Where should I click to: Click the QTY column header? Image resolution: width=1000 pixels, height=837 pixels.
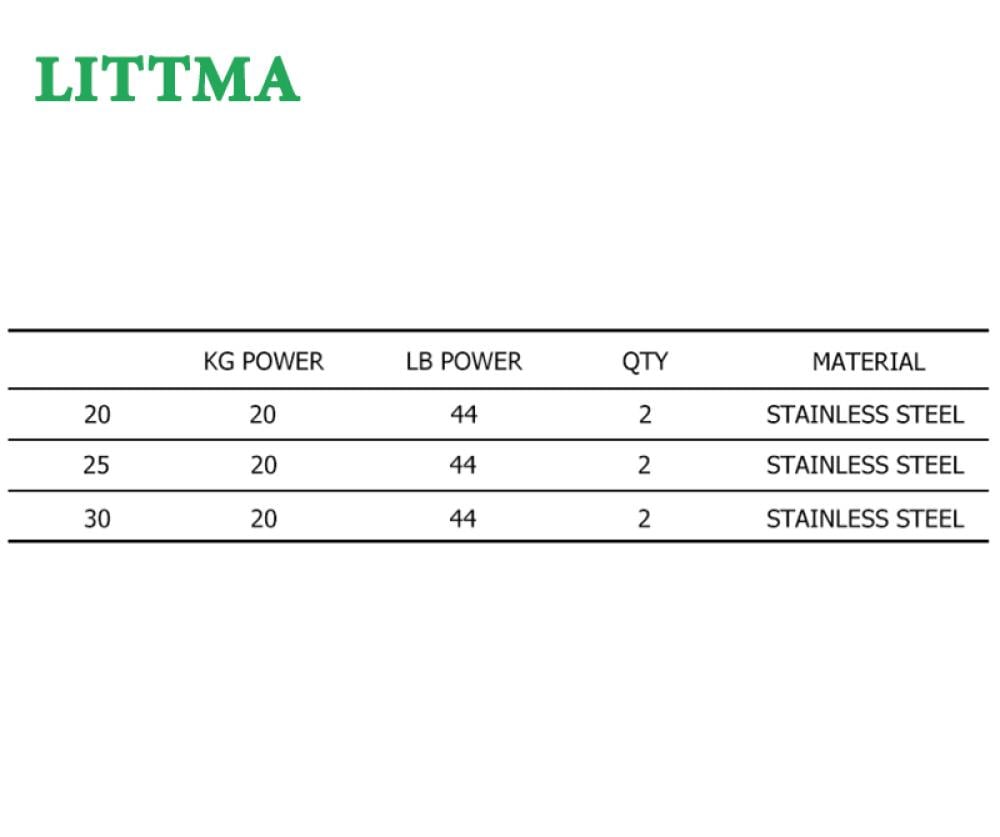click(x=645, y=362)
